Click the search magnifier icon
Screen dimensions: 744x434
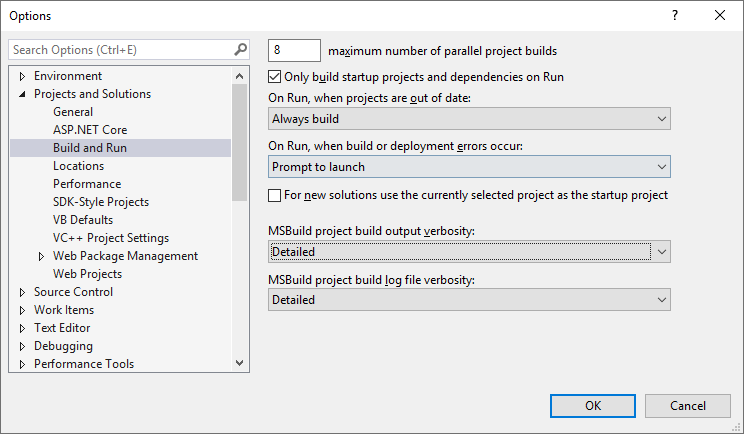240,49
